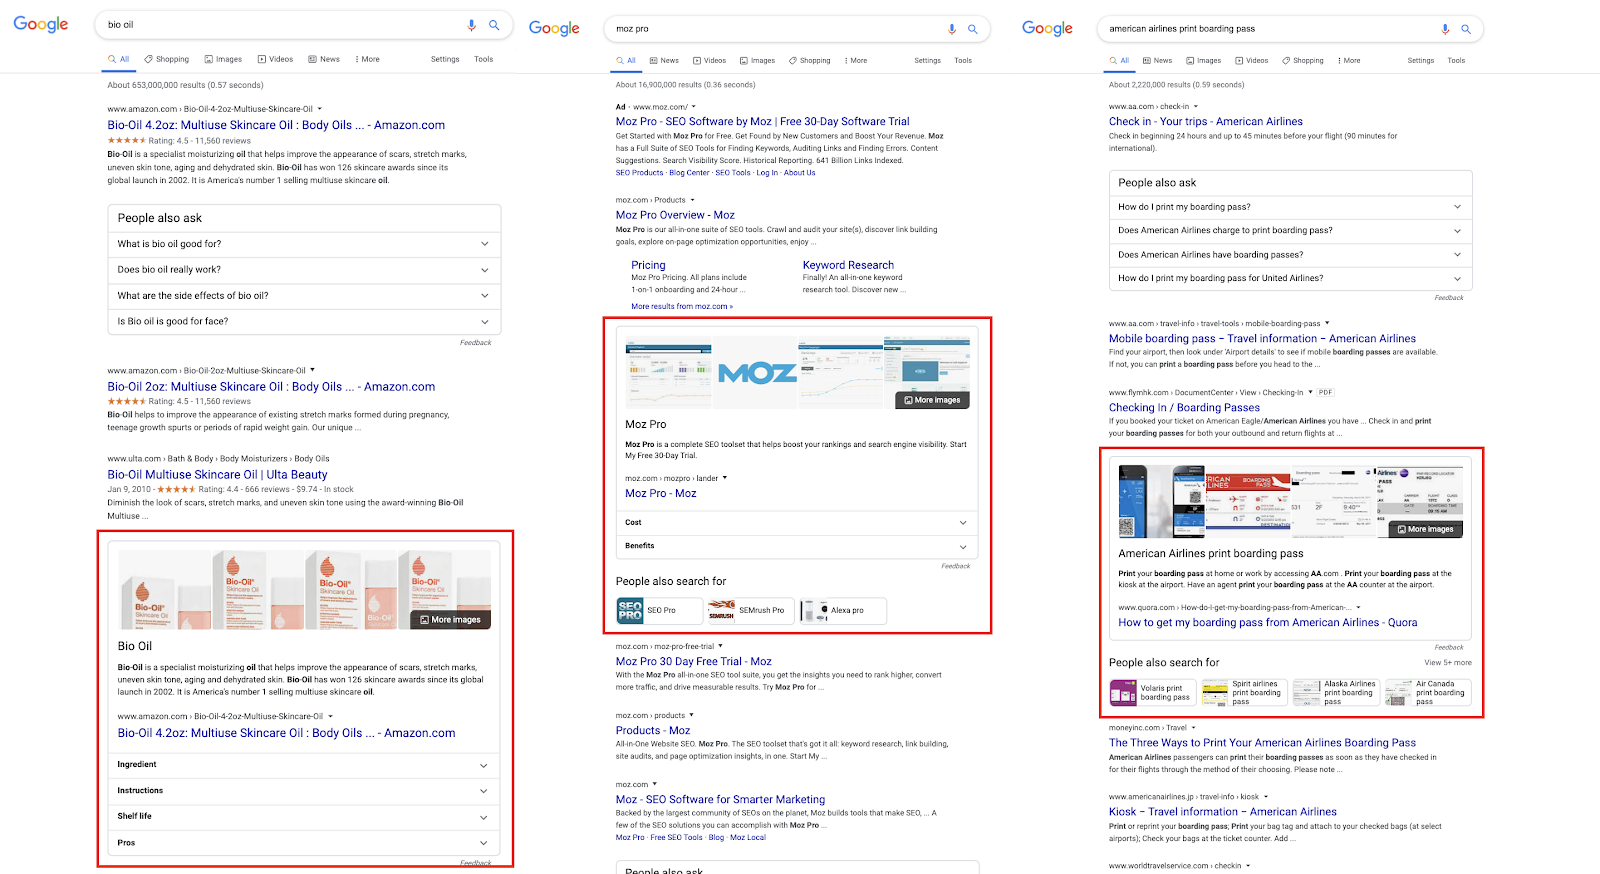Image resolution: width=1600 pixels, height=874 pixels.
Task: Expand the Cost row in the Moz Pro panel
Action: pos(797,523)
